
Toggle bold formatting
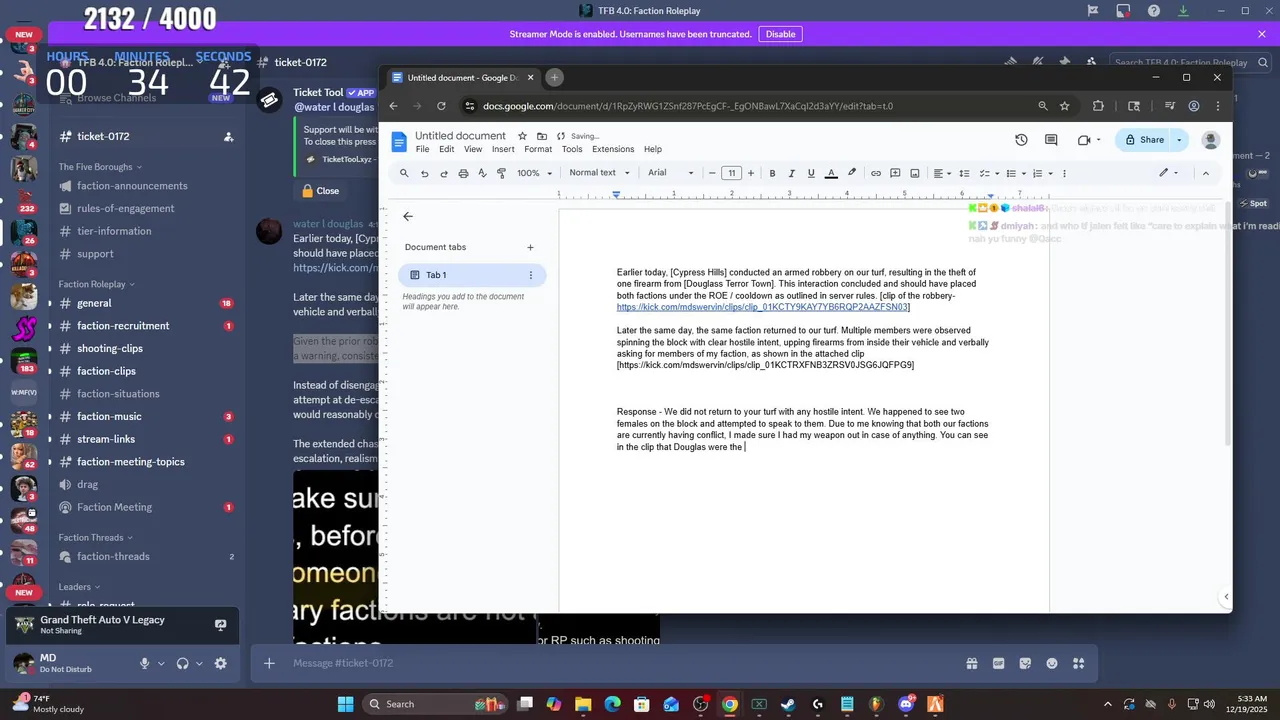tap(772, 173)
